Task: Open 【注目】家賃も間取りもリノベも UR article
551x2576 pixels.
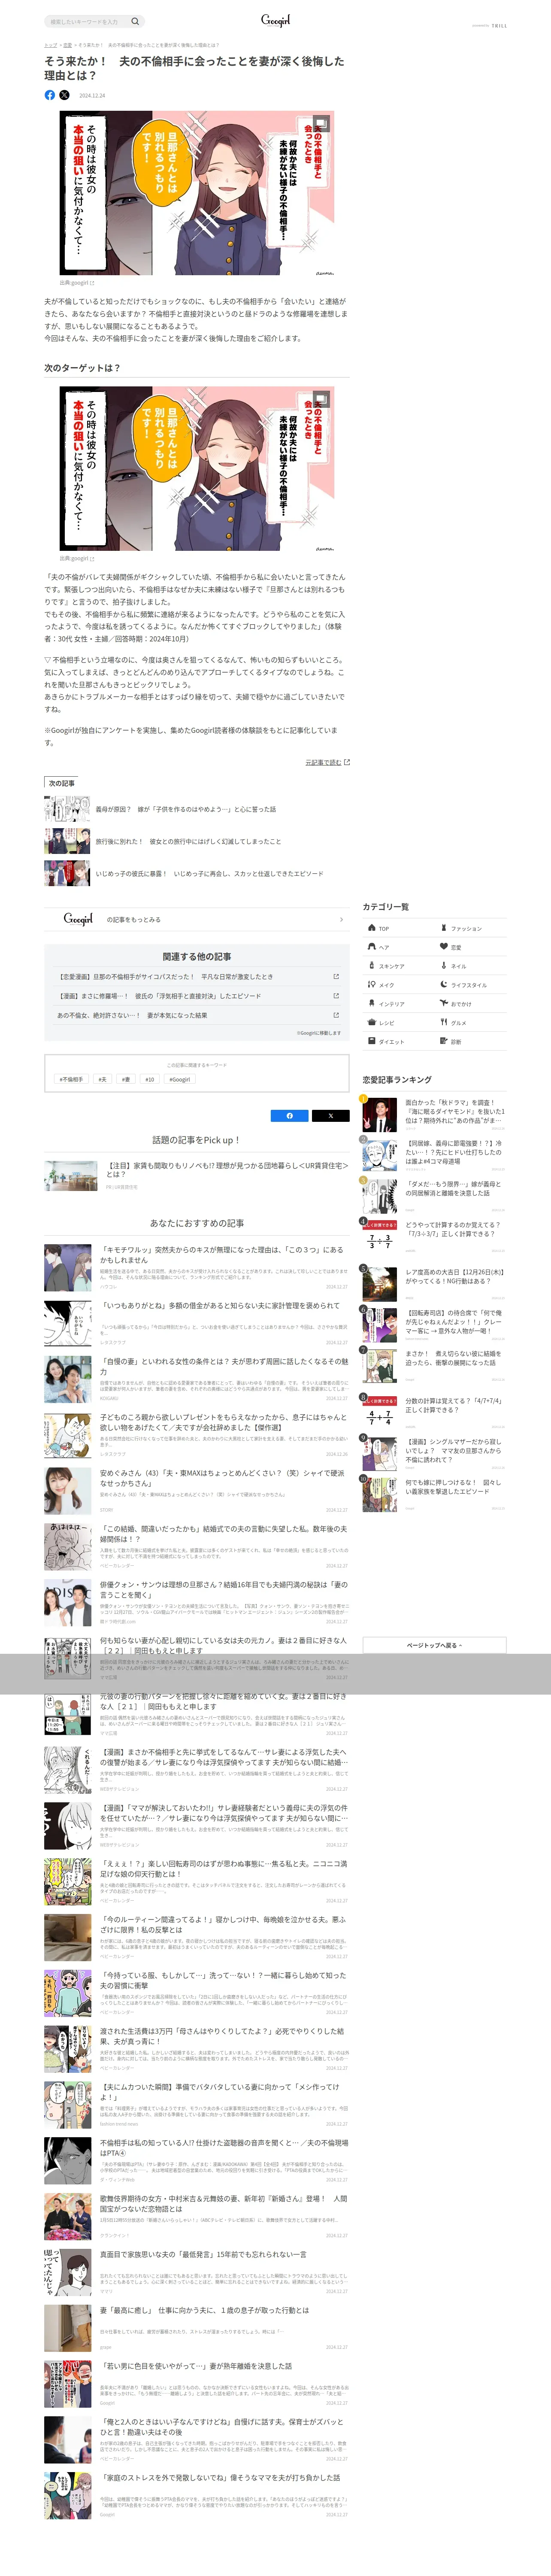Action: (x=197, y=1175)
